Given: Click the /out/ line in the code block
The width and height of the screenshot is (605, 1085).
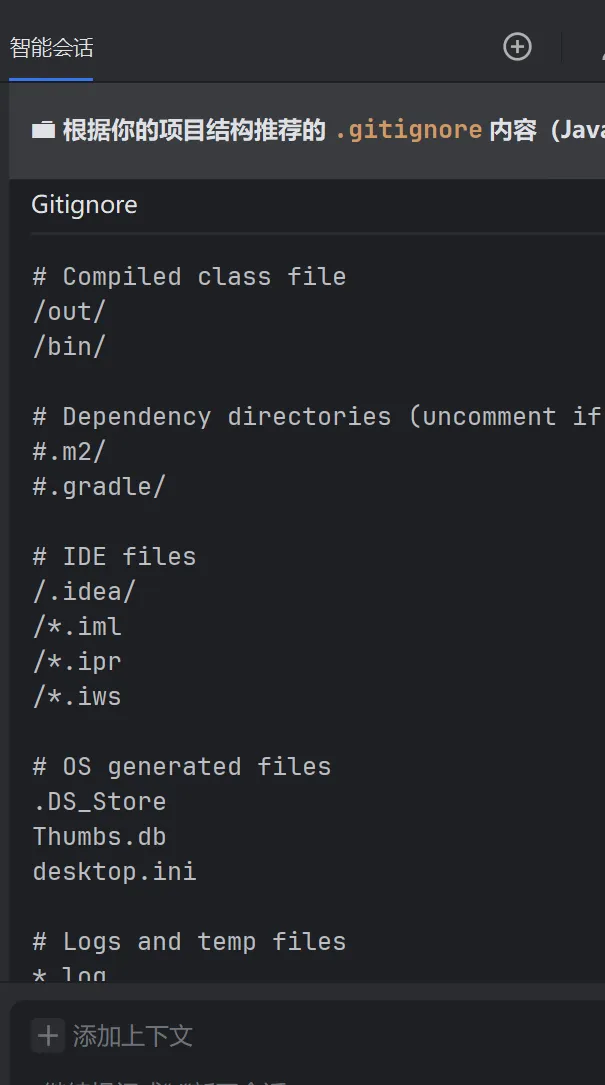Looking at the screenshot, I should coord(69,311).
